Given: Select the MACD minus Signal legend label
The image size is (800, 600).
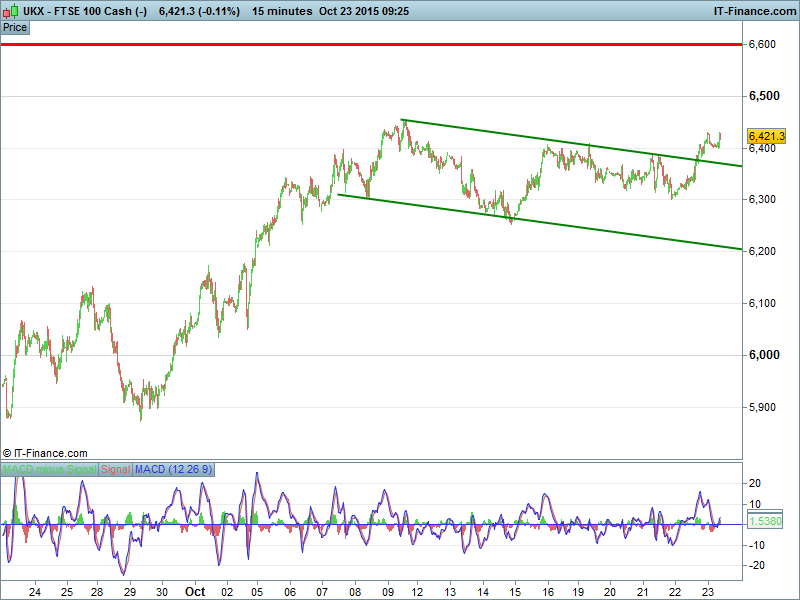Looking at the screenshot, I should click(50, 469).
